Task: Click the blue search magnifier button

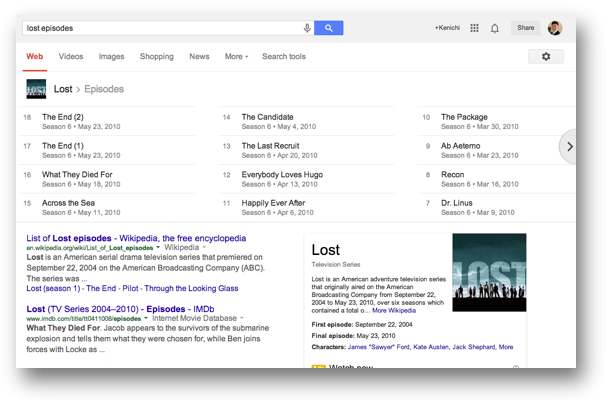Action: pos(329,28)
